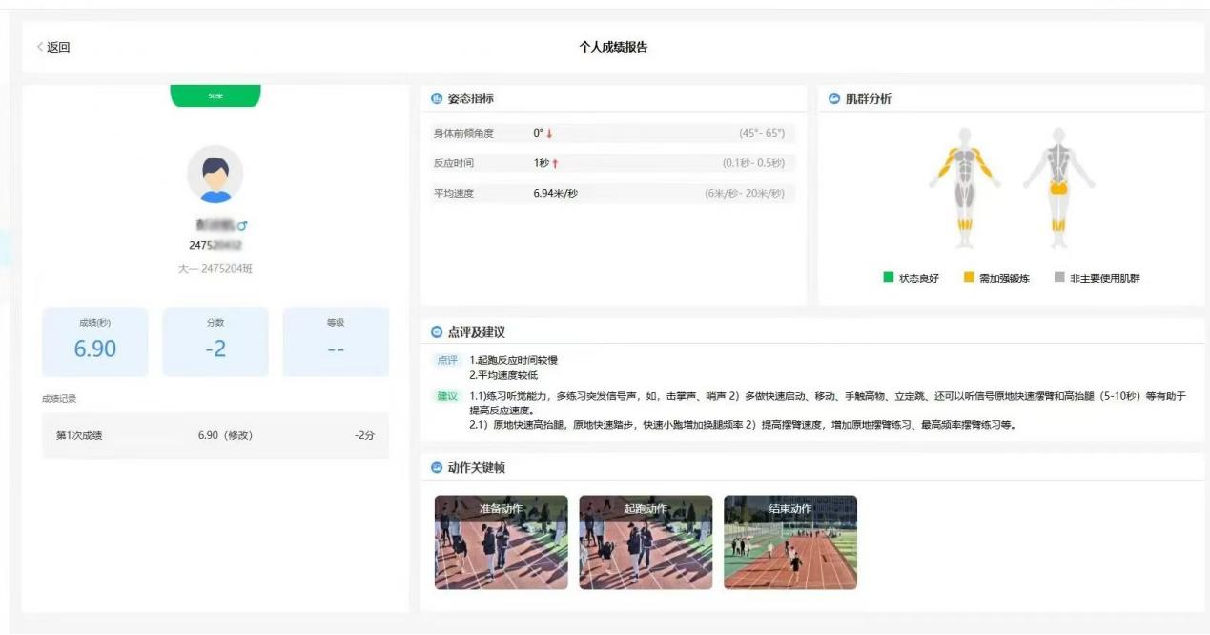Click the red down arrow beside 身体前倾角度
The height and width of the screenshot is (635, 1210).
click(549, 134)
